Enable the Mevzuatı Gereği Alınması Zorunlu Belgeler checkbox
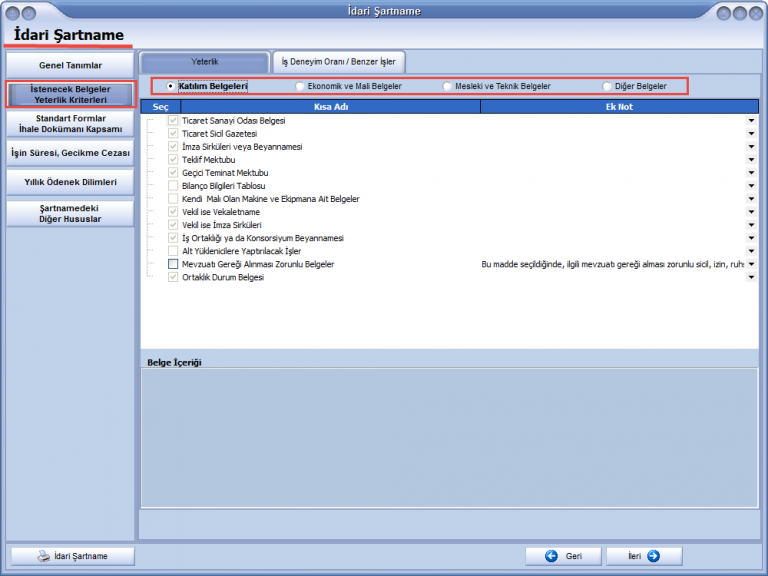Screen dimensions: 768x576 coord(173,264)
